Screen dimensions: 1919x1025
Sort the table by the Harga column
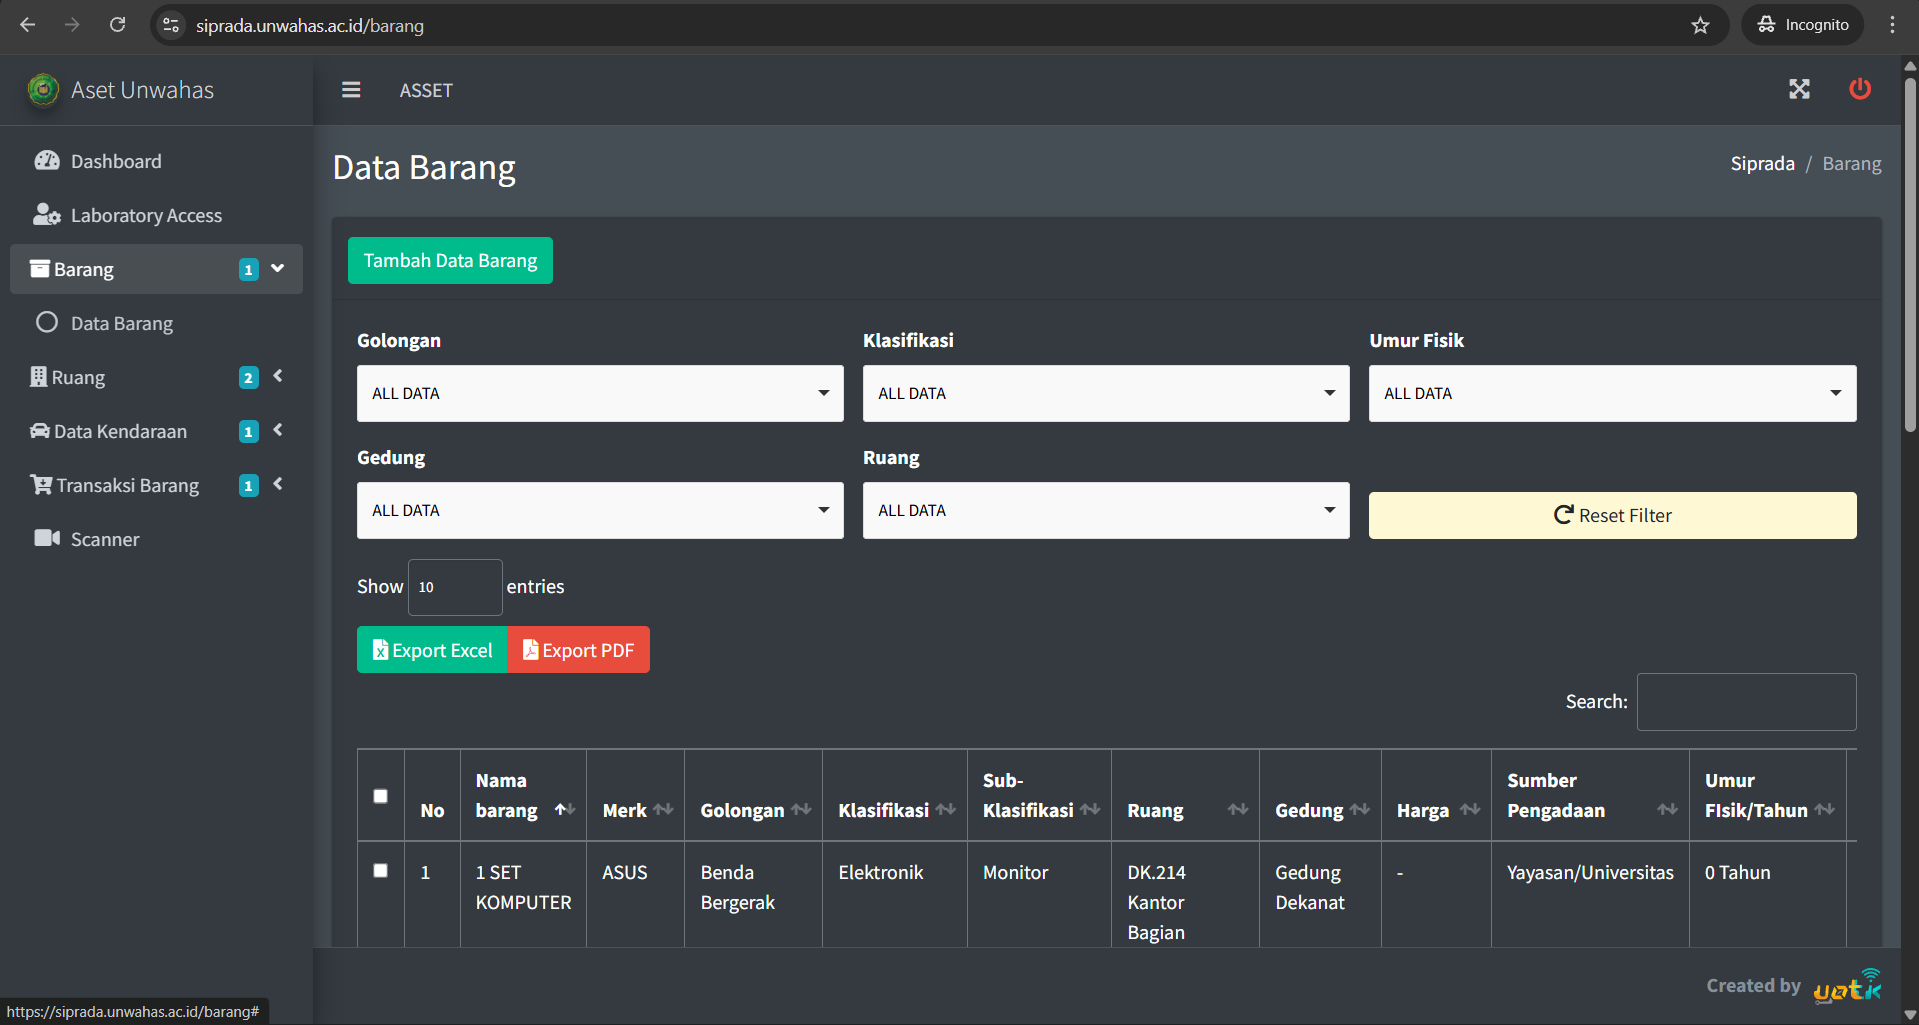tap(1436, 810)
